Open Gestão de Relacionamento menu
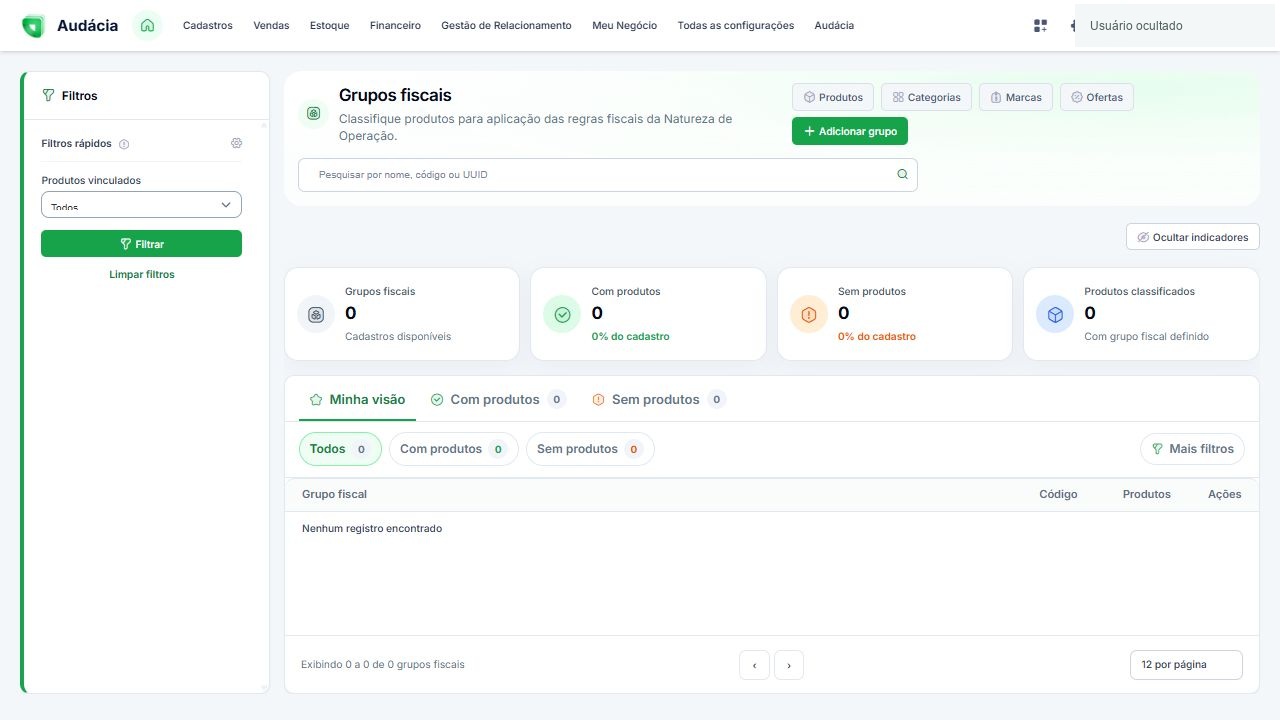This screenshot has width=1280, height=720. coord(506,26)
